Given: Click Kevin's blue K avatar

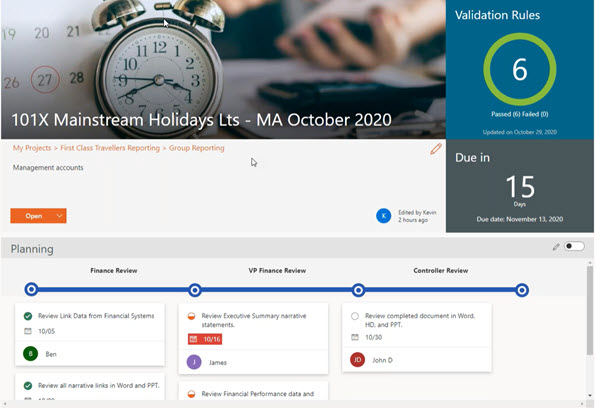Looking at the screenshot, I should (384, 216).
